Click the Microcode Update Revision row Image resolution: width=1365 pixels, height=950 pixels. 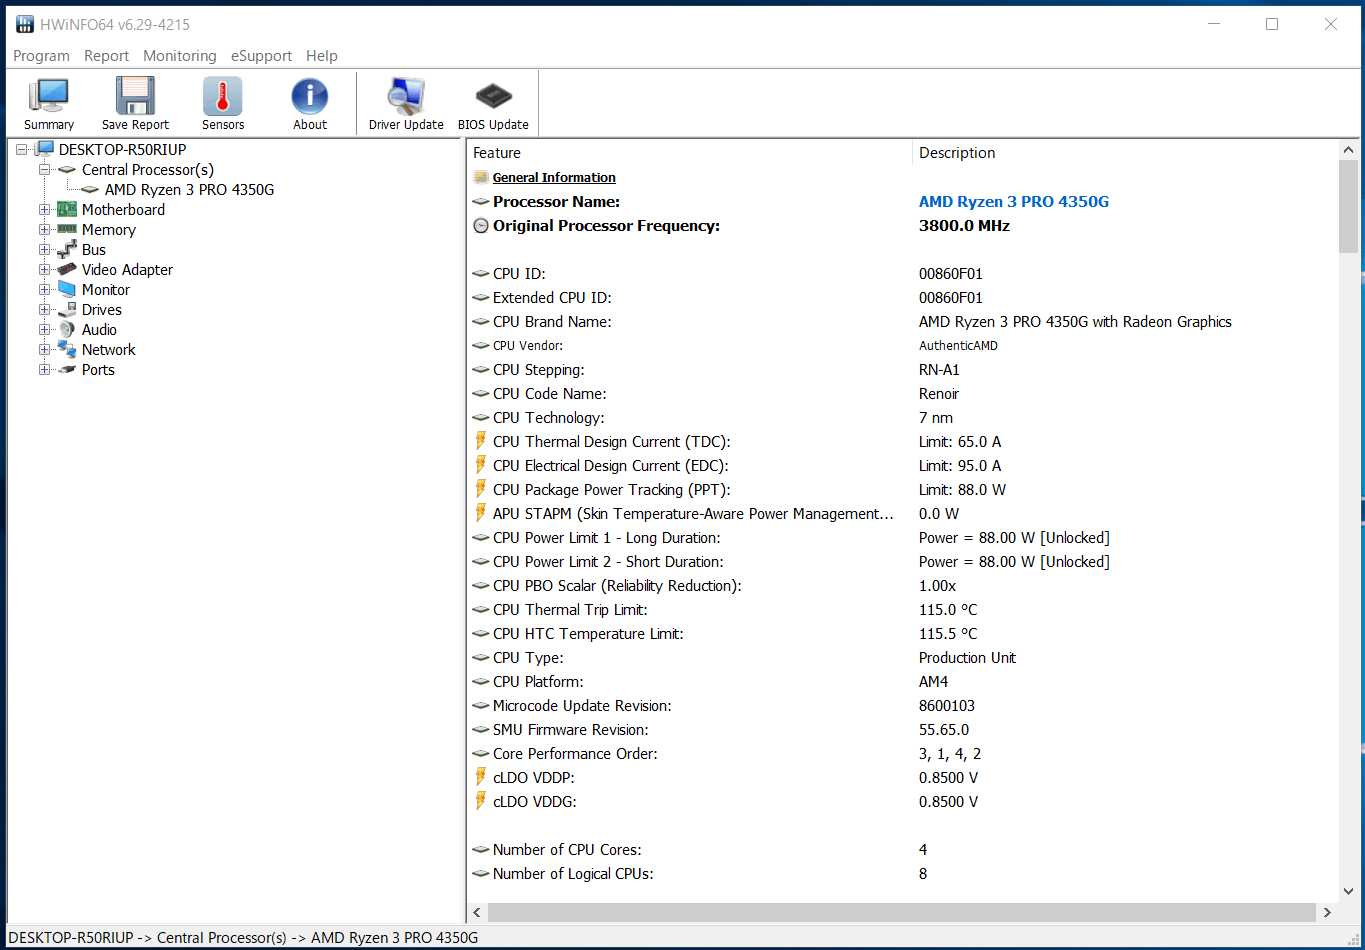tap(903, 705)
